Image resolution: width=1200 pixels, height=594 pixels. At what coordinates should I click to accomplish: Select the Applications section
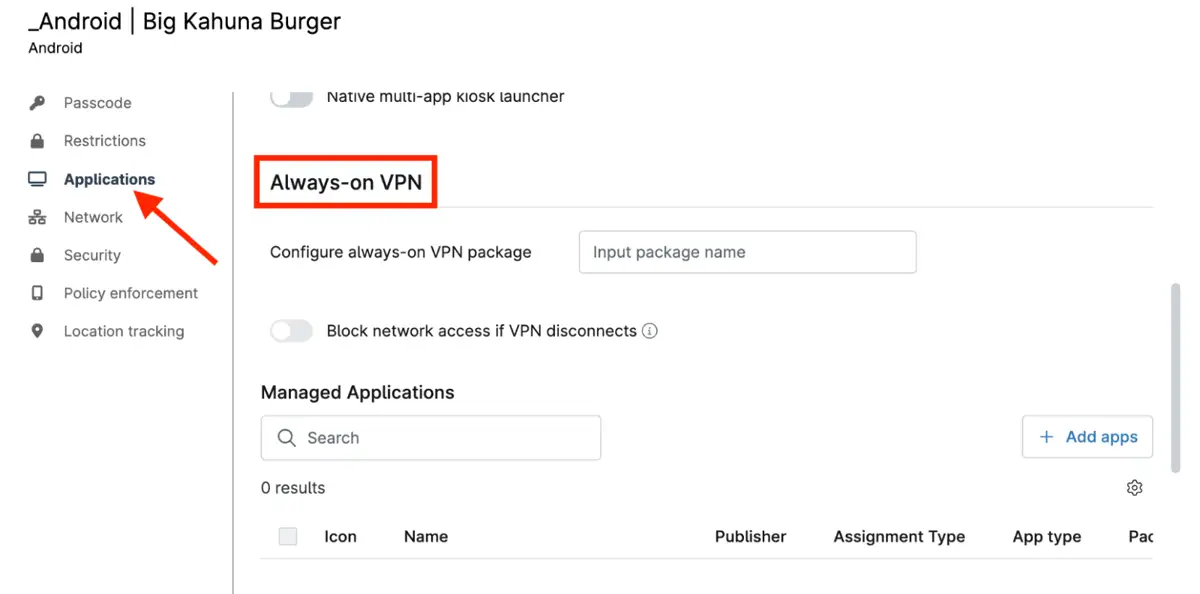coord(109,179)
